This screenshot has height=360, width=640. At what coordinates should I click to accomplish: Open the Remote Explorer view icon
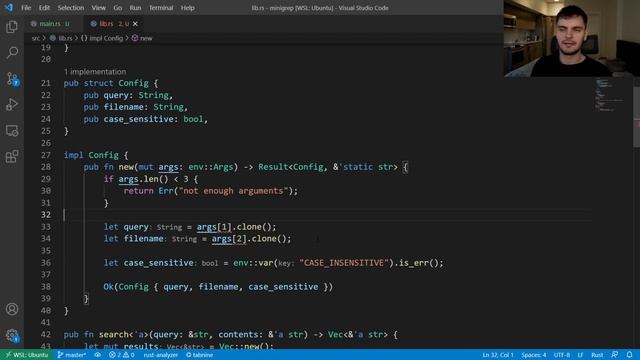tap(12, 131)
